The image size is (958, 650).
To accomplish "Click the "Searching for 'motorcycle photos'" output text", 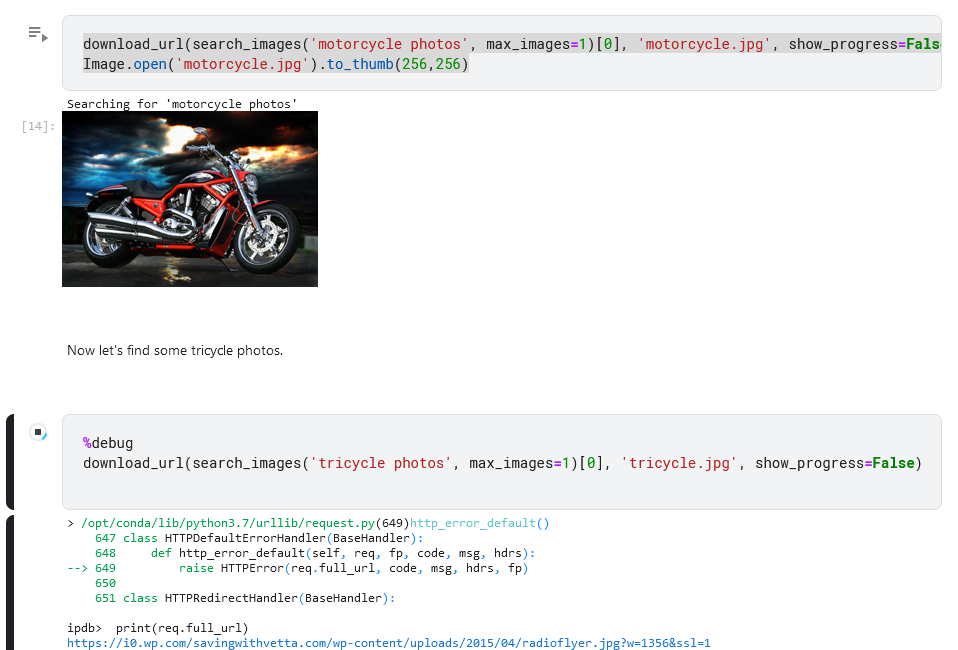I will [x=182, y=104].
